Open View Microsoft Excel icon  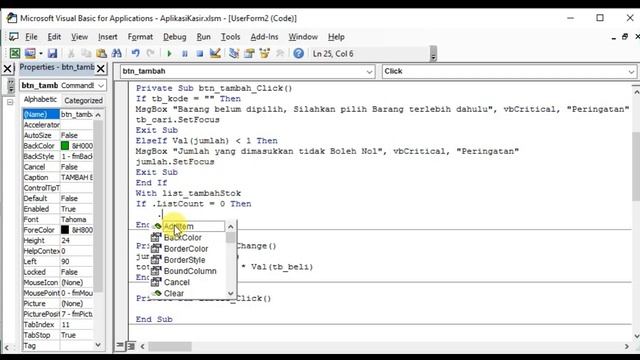15,53
